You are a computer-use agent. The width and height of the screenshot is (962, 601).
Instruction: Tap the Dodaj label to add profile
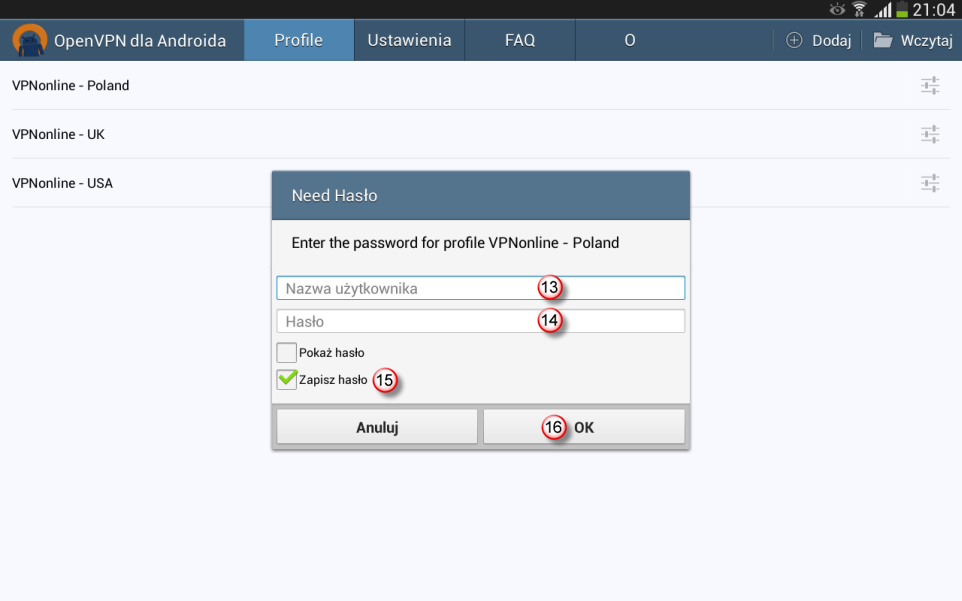(831, 41)
